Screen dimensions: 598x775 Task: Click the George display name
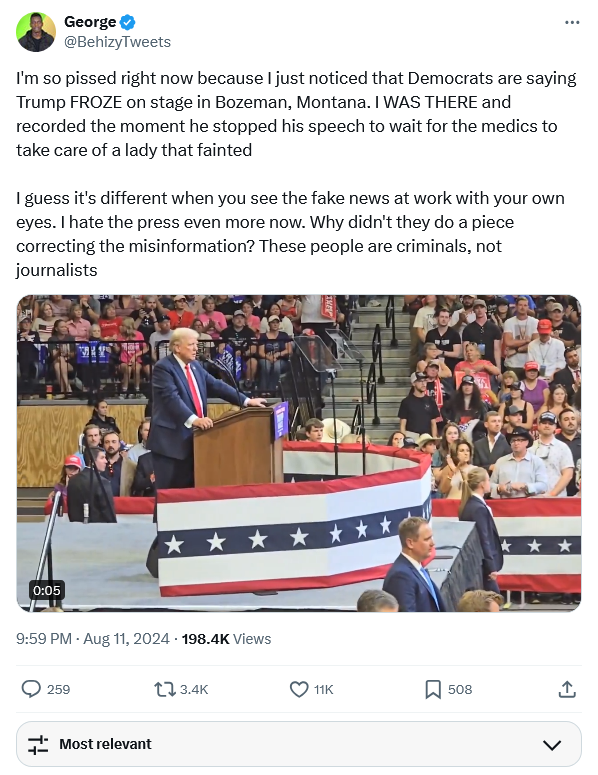90,22
